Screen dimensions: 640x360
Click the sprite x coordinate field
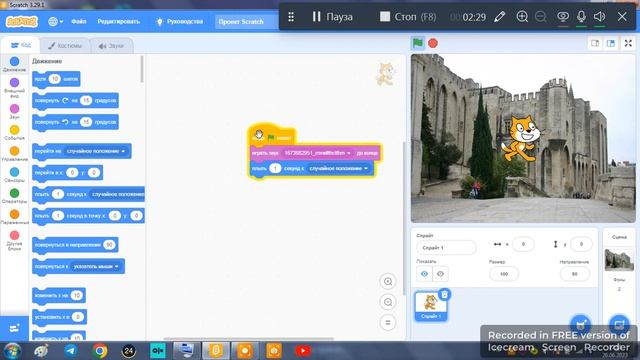pyautogui.click(x=523, y=244)
